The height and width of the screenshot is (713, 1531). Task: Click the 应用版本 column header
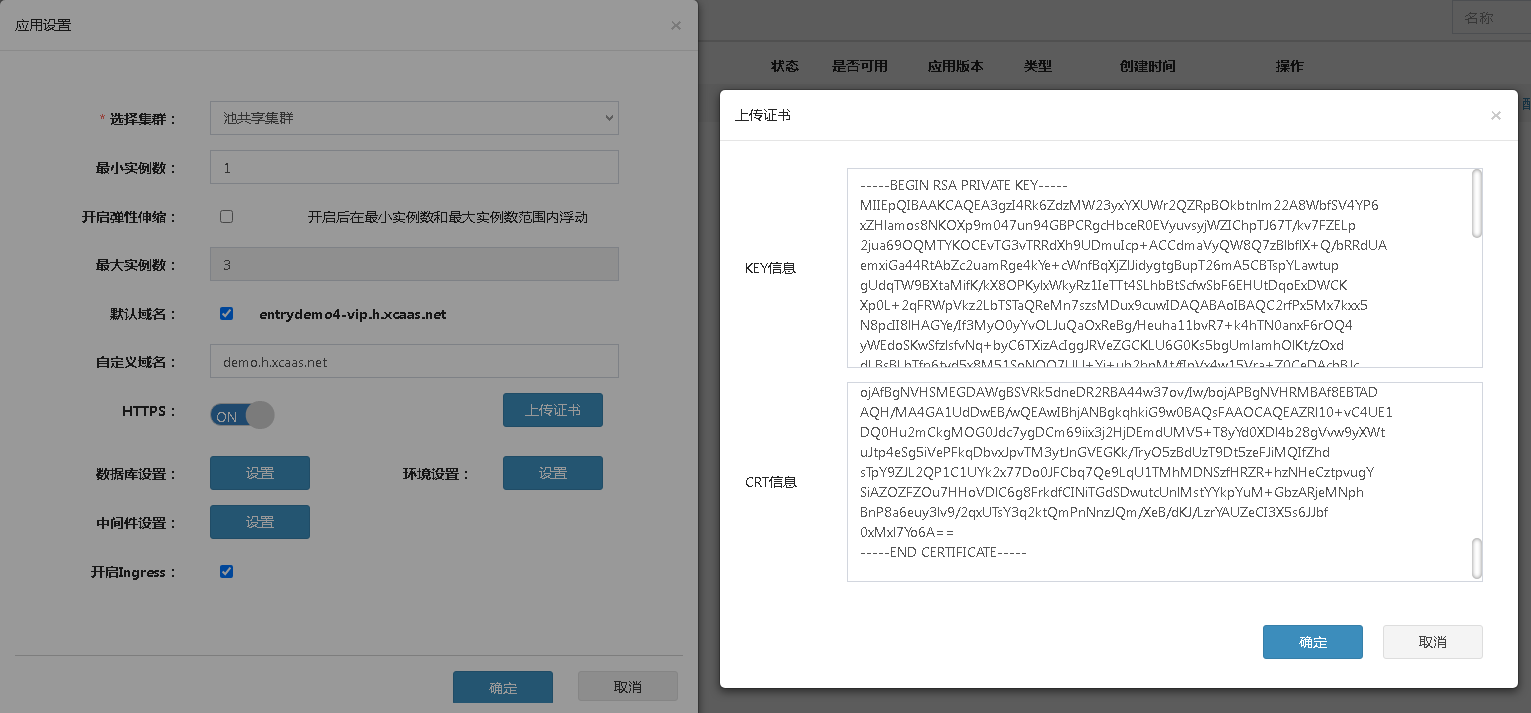[956, 66]
